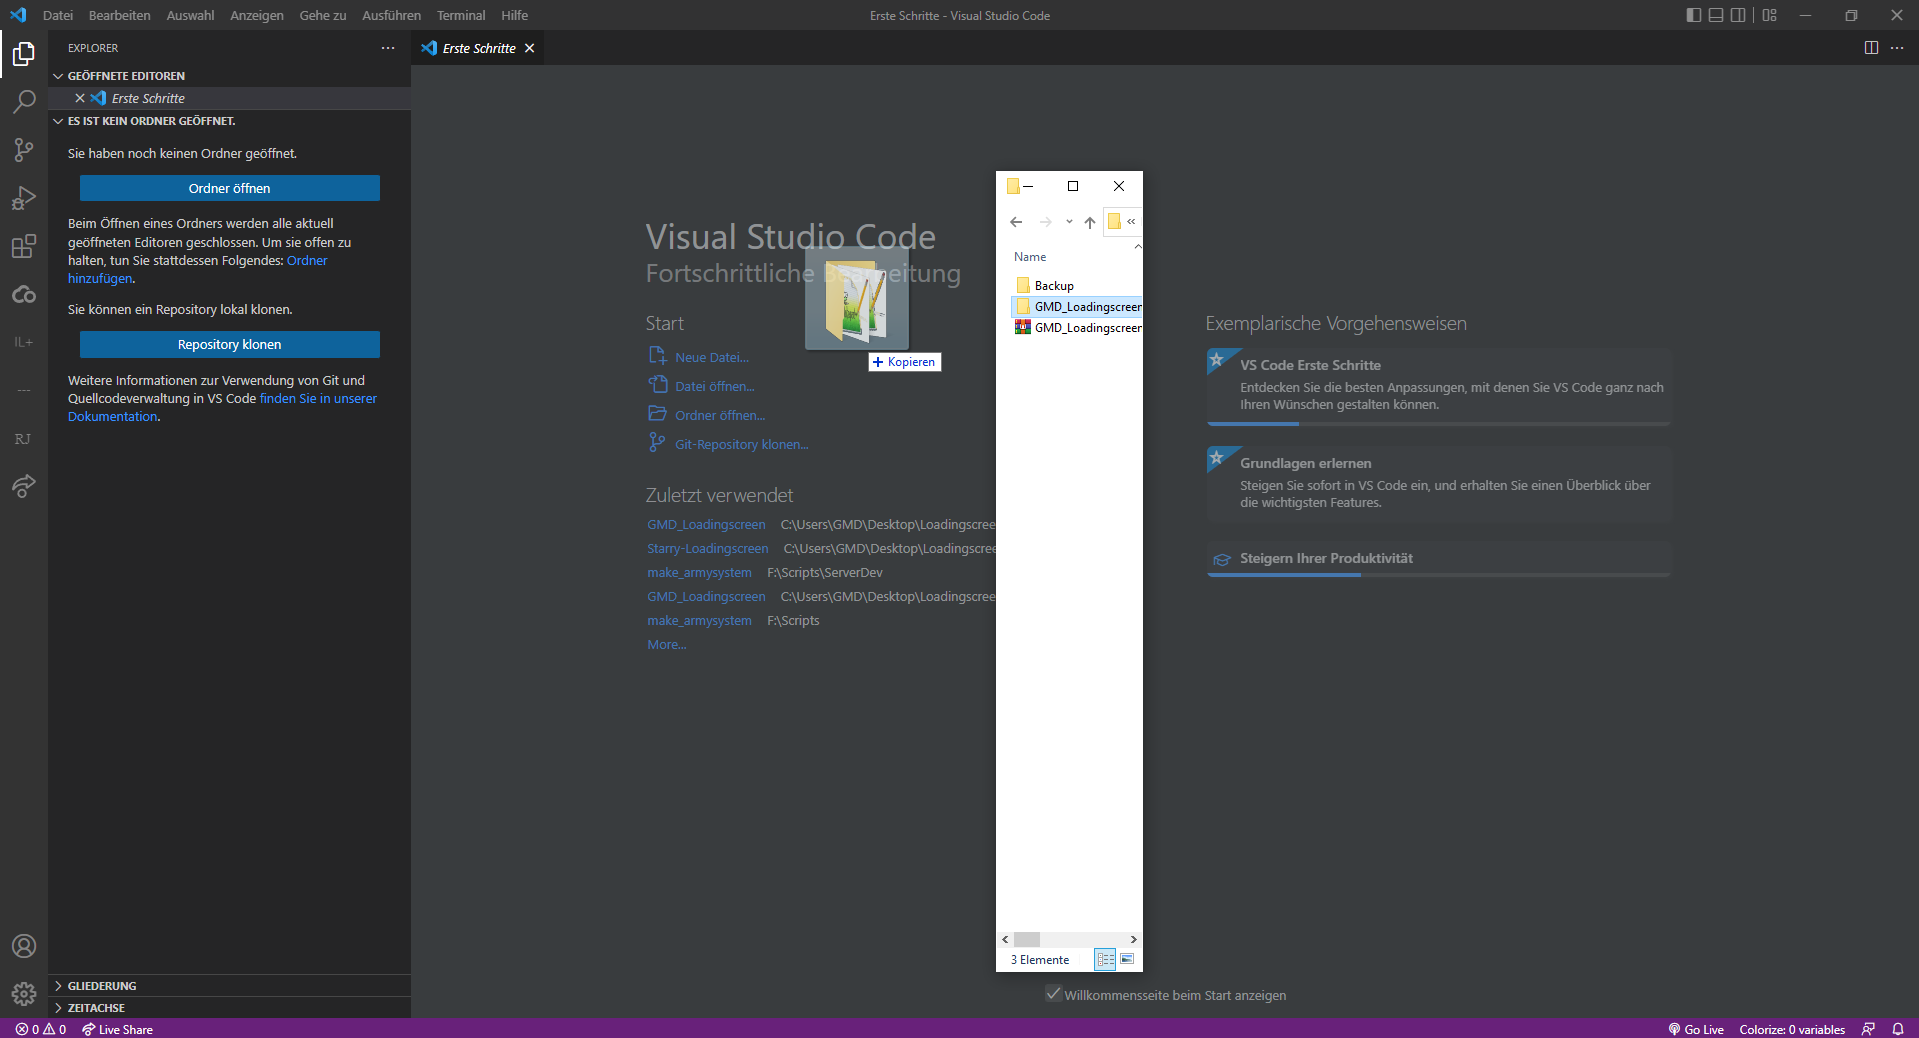Open notifications bell in status bar
1919x1038 pixels.
(x=1898, y=1029)
